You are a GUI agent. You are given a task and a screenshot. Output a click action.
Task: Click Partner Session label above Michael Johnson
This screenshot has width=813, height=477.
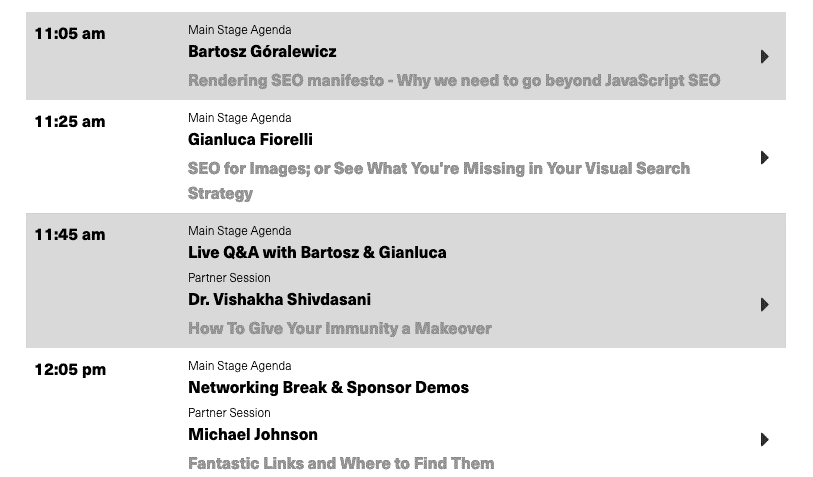pyautogui.click(x=229, y=413)
